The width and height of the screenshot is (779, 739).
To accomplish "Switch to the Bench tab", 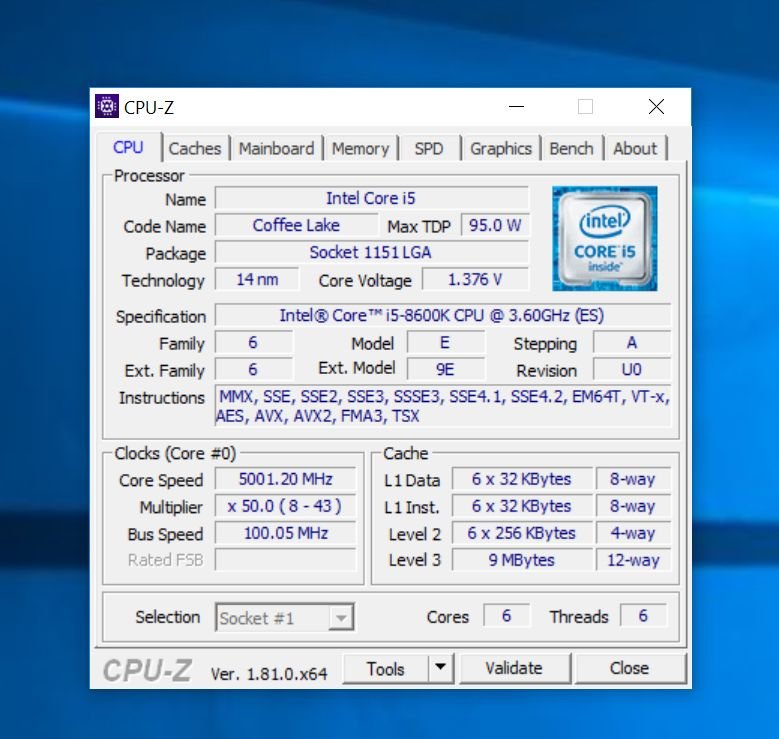I will [x=571, y=149].
